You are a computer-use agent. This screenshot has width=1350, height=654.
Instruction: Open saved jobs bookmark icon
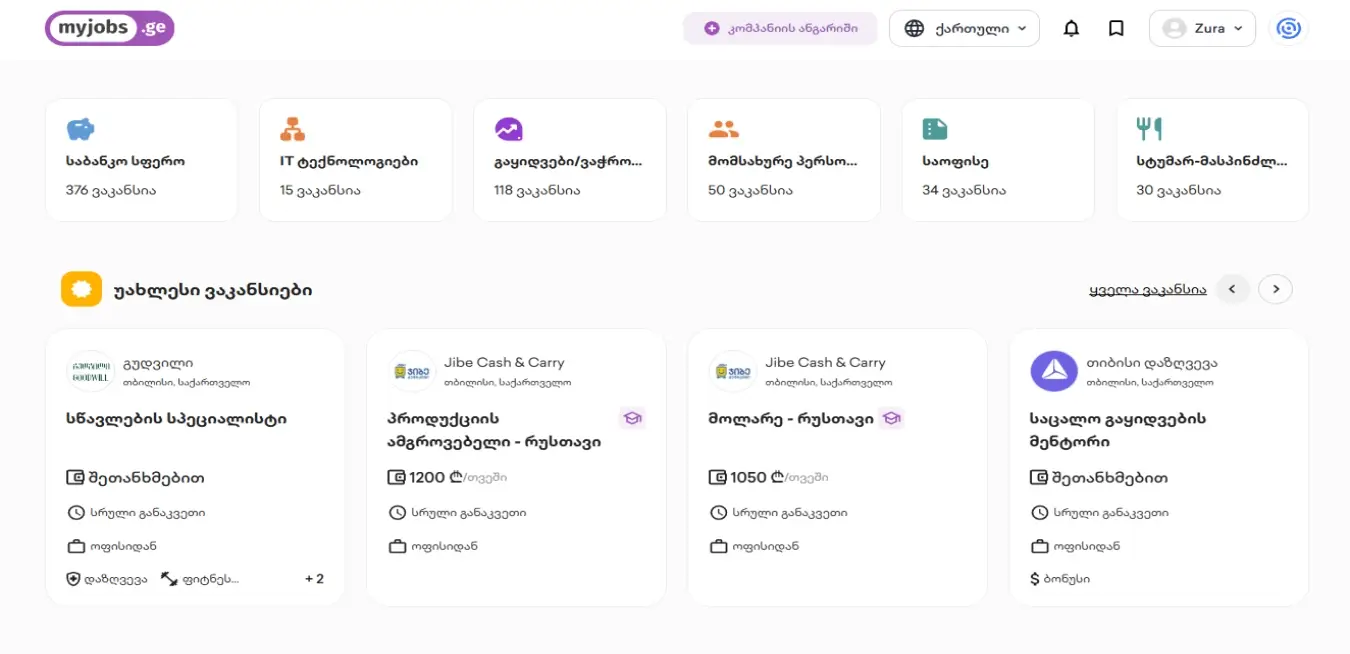[x=1116, y=29]
